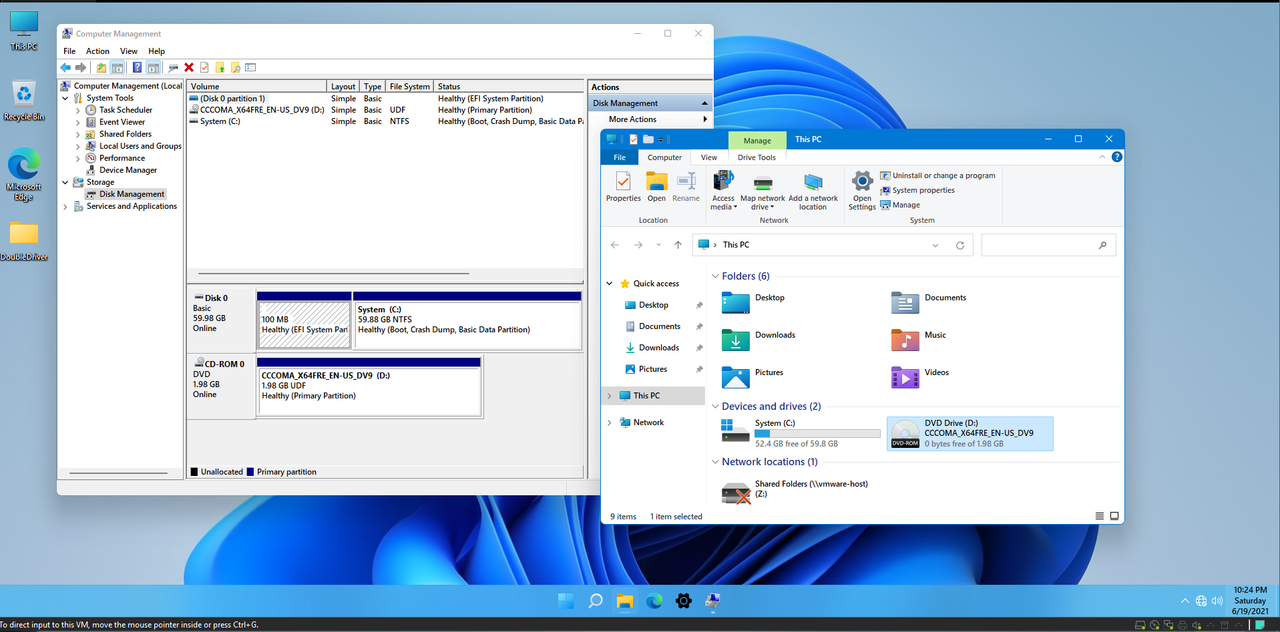Click the blue Back arrow in Computer Management toolbar
1280x632 pixels.
click(x=66, y=67)
